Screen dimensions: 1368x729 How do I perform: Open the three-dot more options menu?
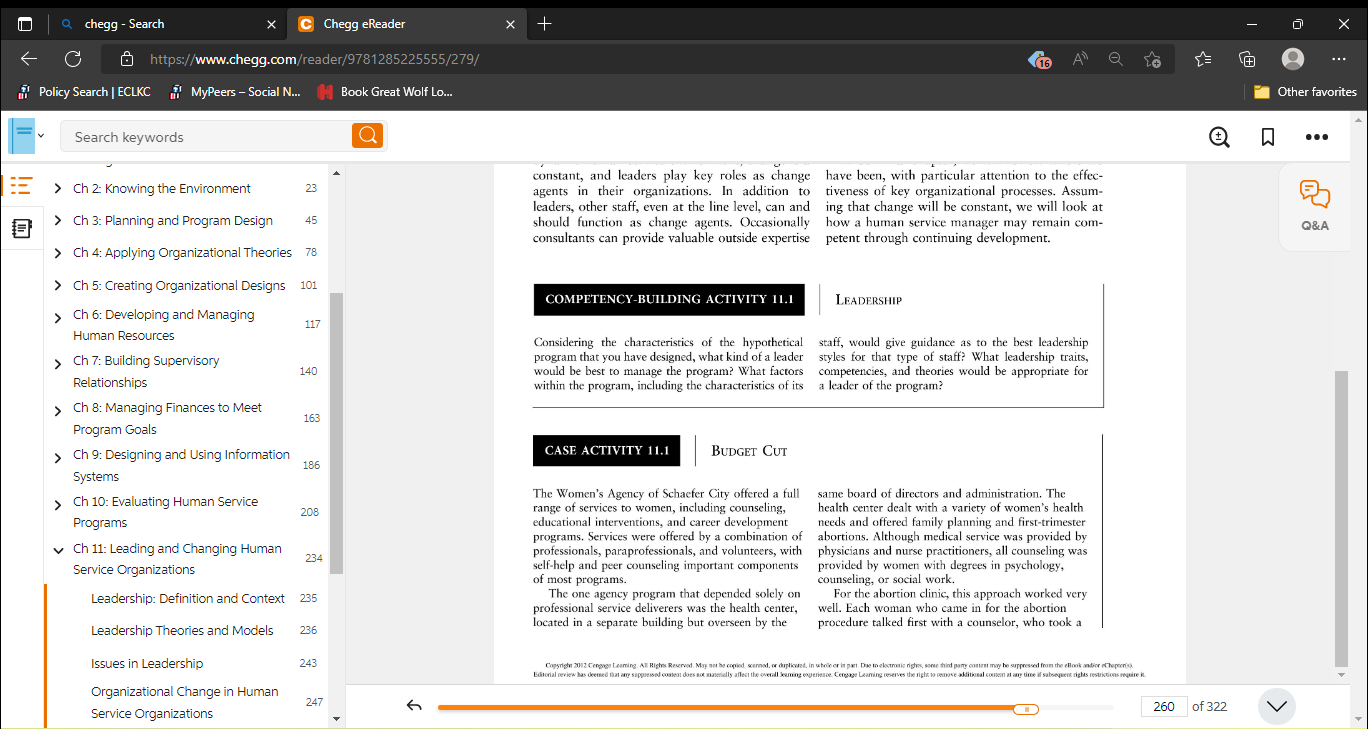click(1316, 137)
